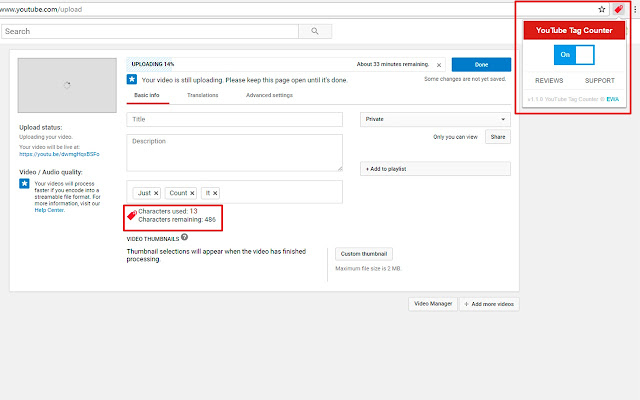Open the Add to playlist selector

pyautogui.click(x=435, y=169)
